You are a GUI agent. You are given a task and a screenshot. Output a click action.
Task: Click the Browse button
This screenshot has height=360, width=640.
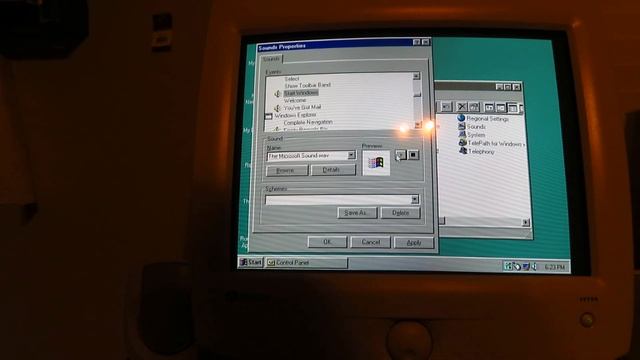(287, 170)
